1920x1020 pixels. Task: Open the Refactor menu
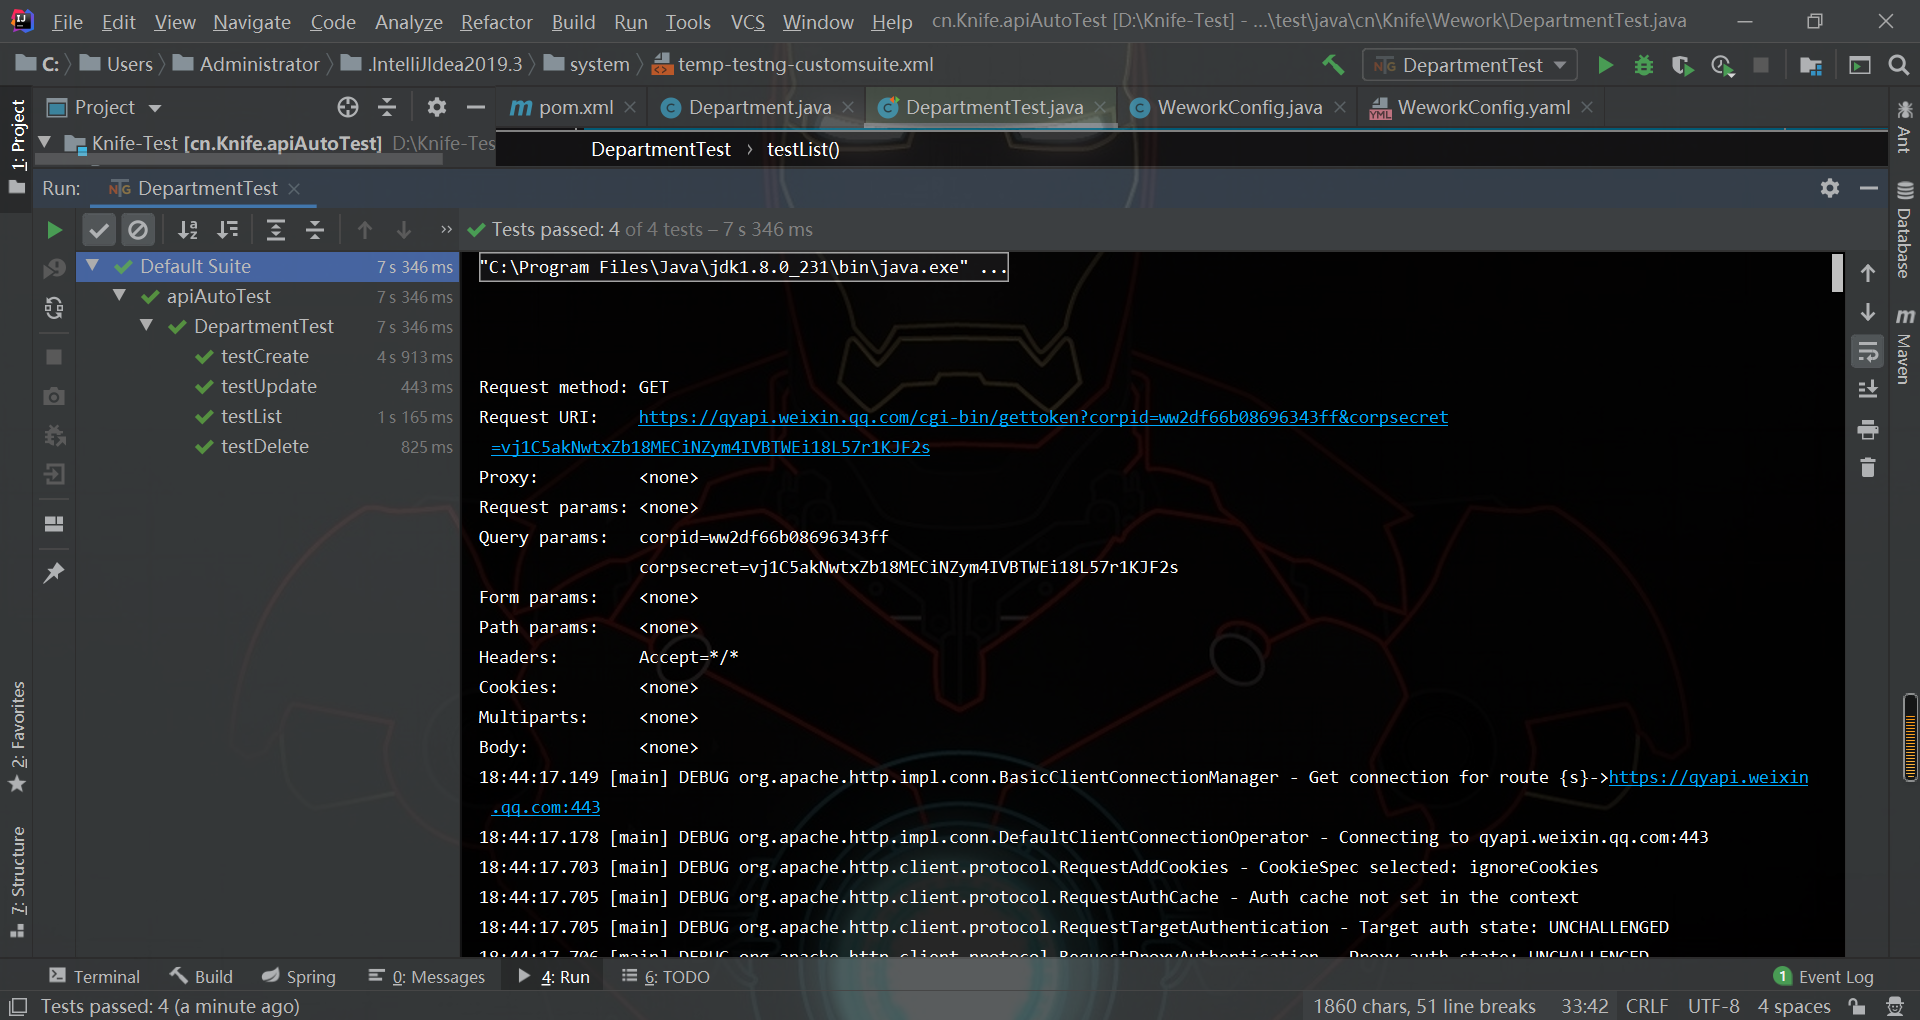point(496,22)
